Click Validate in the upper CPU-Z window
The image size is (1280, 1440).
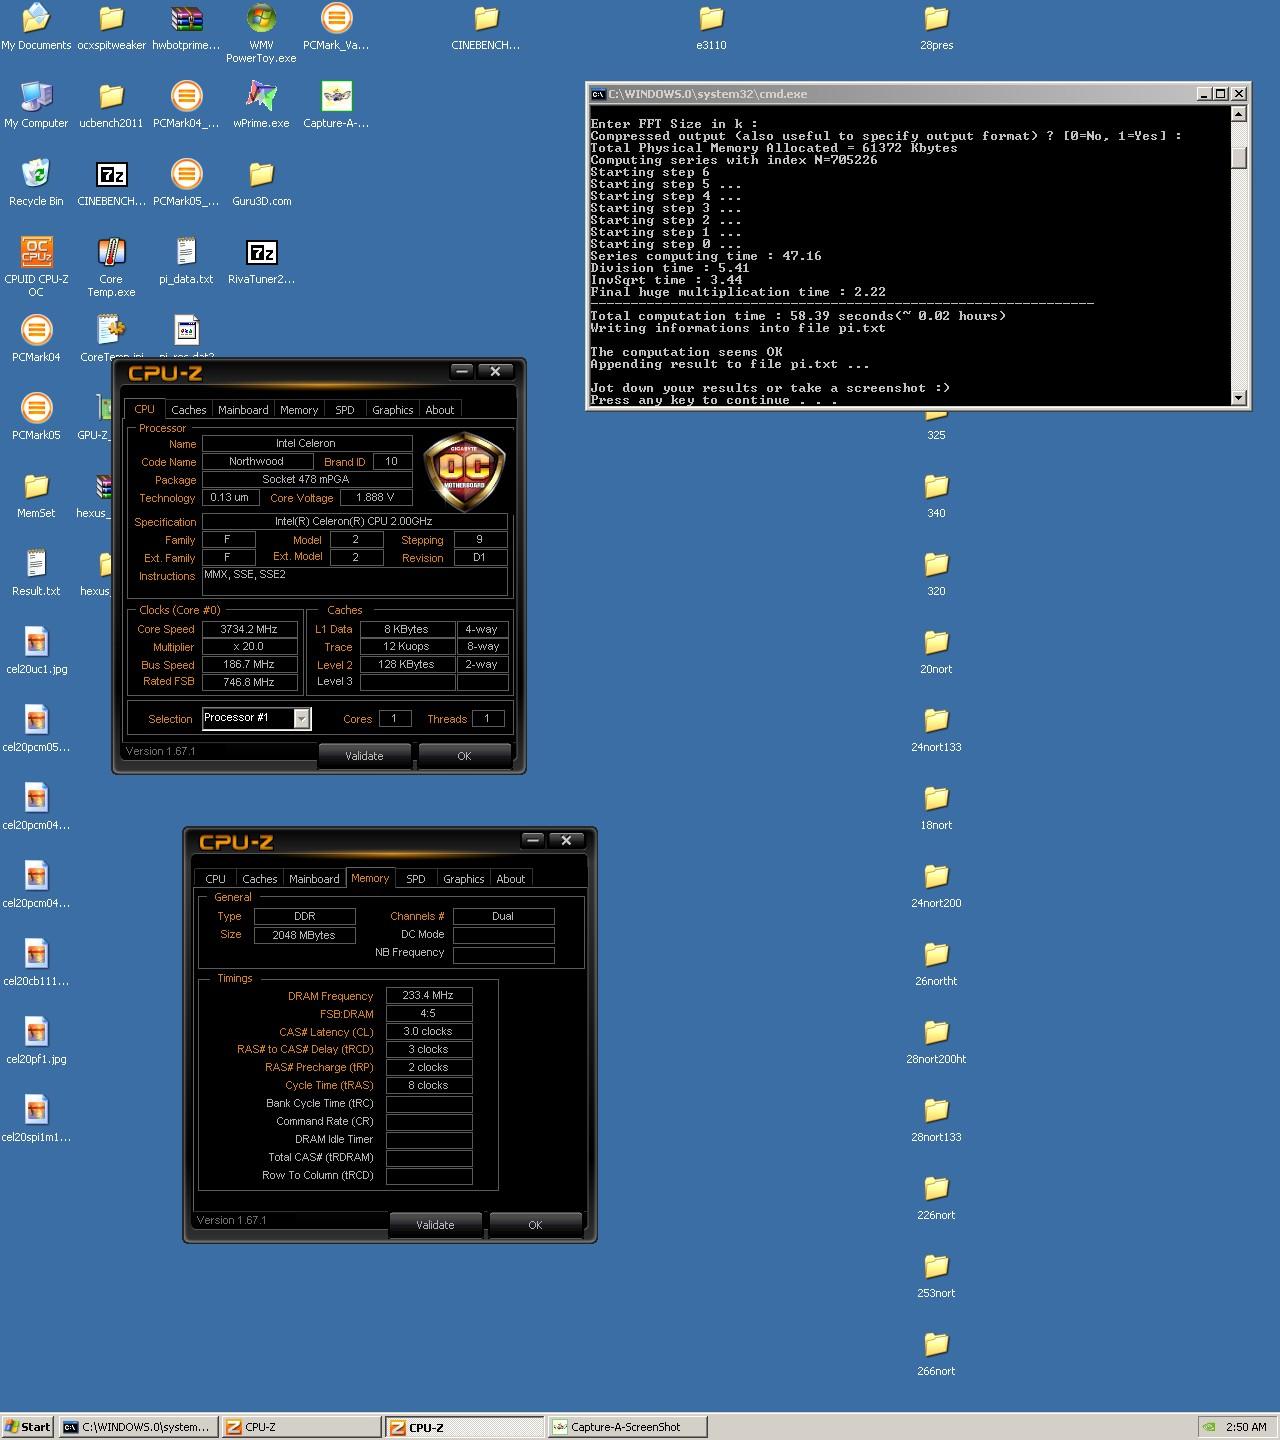tap(364, 756)
